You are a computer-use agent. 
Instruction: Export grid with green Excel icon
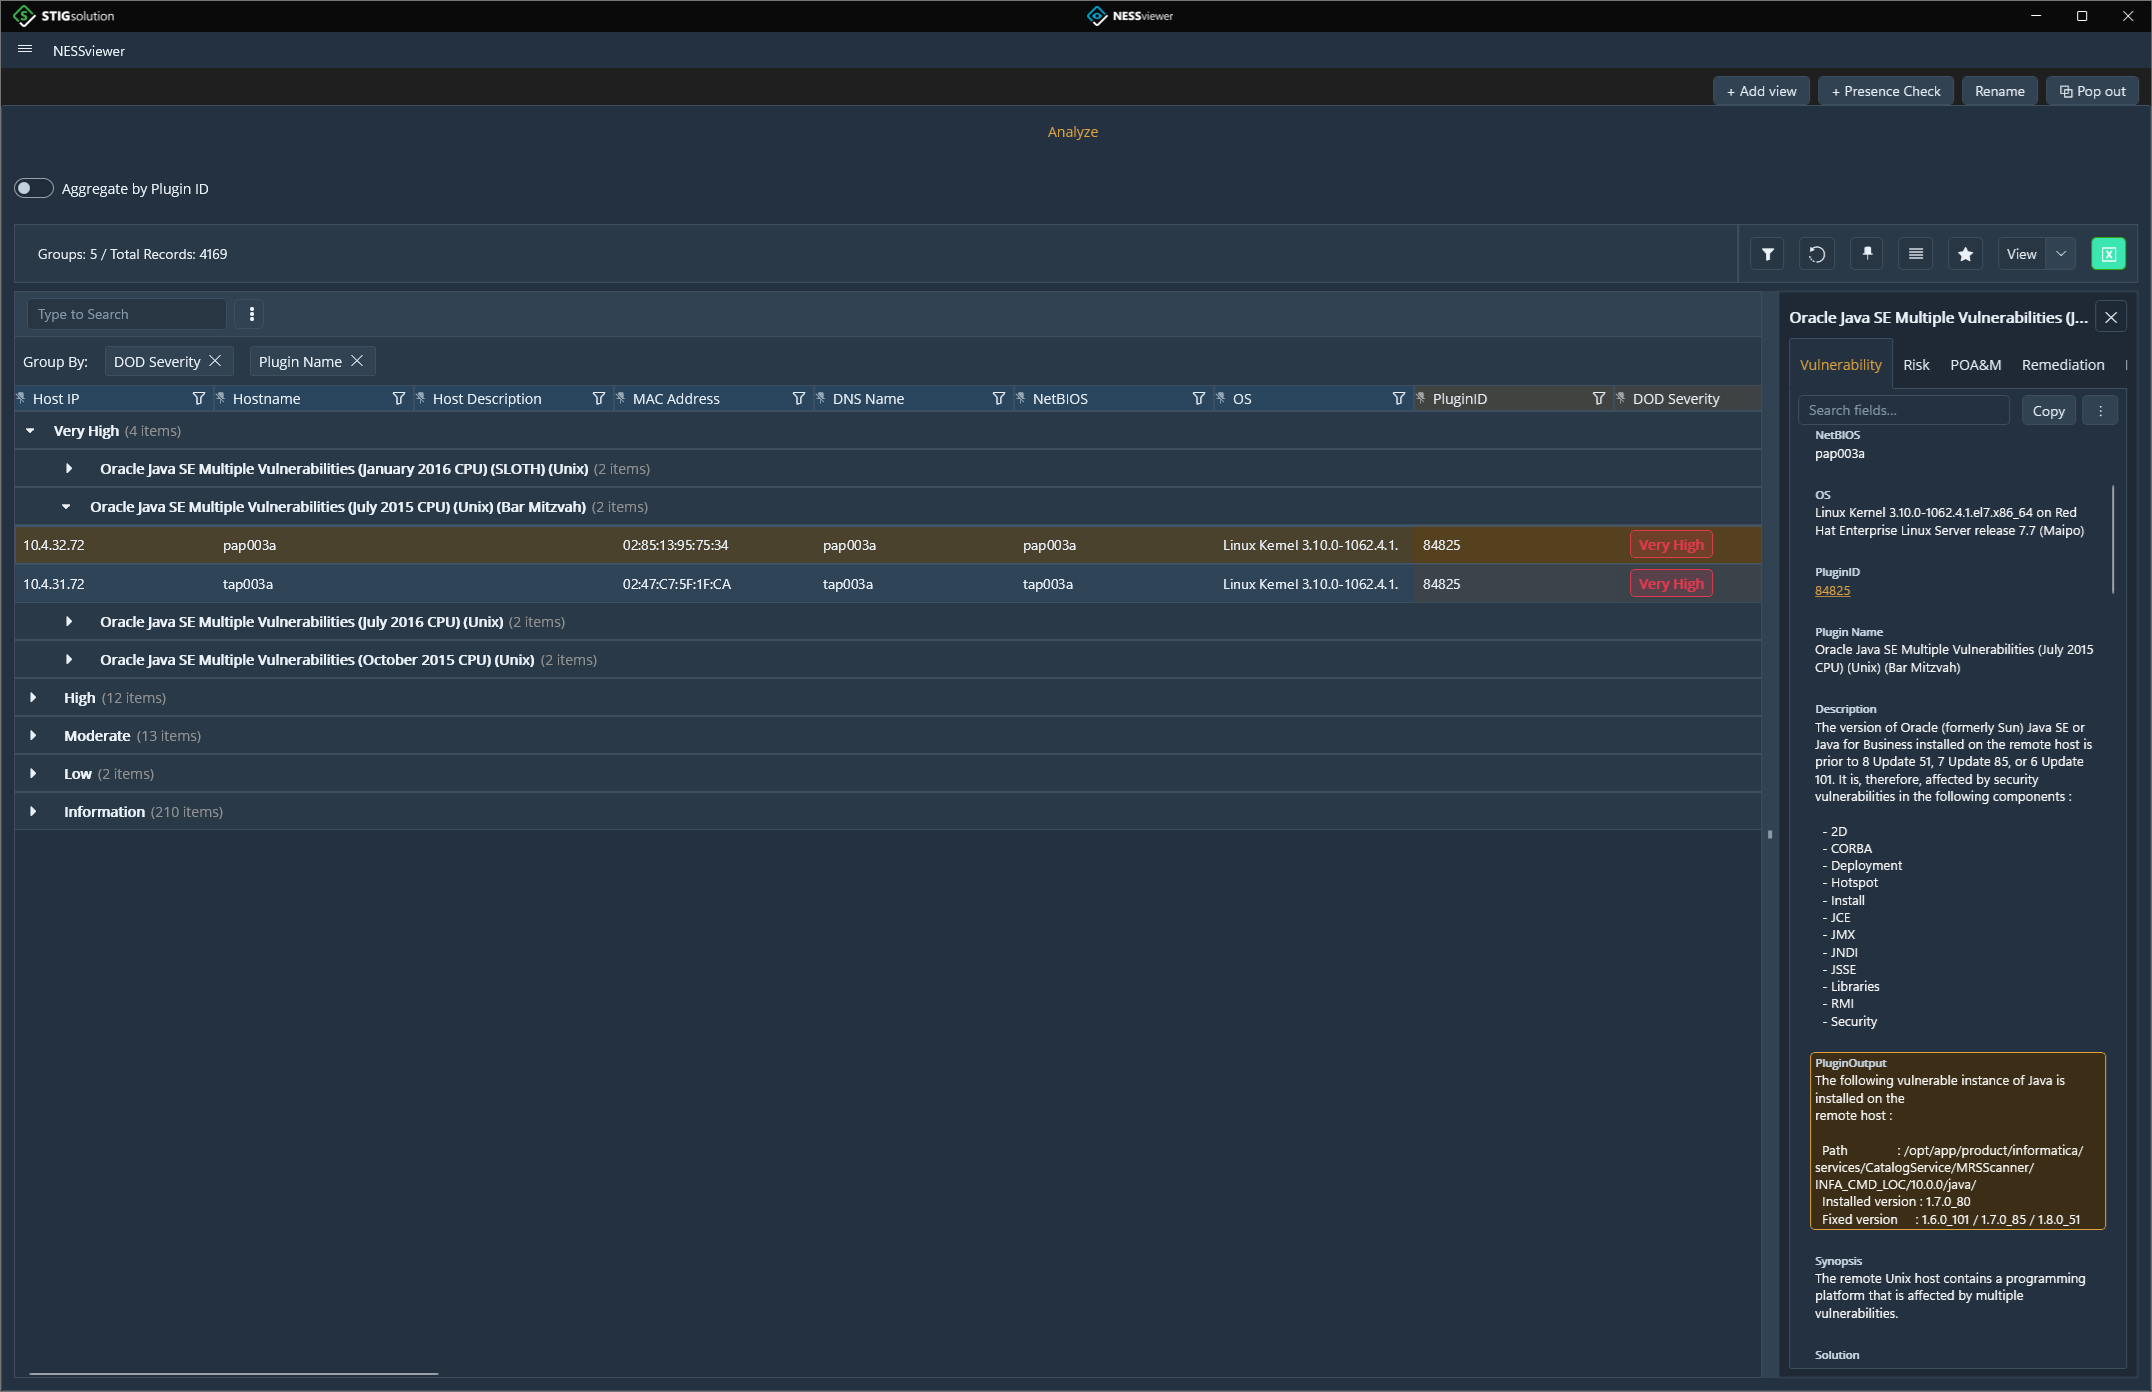click(2108, 254)
